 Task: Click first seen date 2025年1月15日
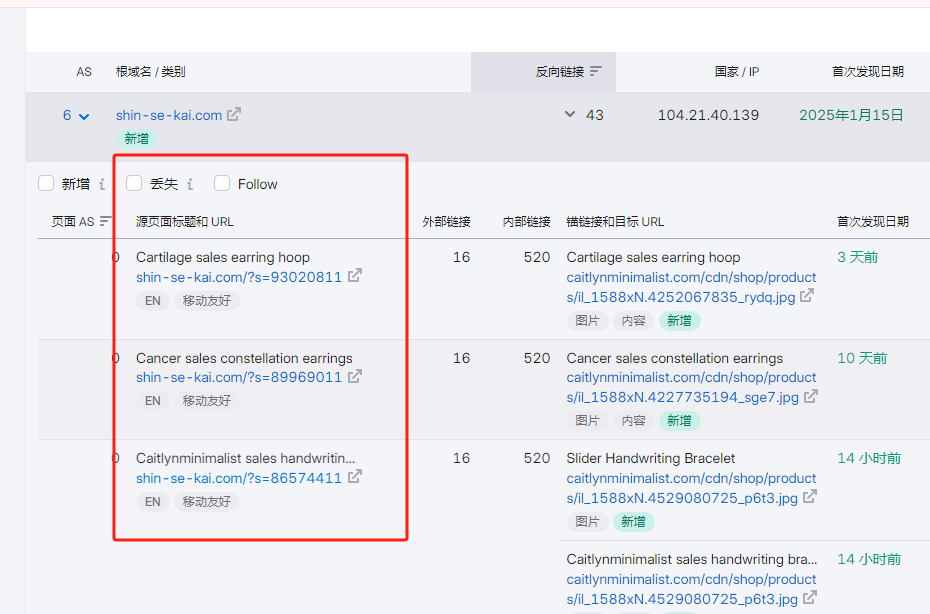[x=851, y=115]
